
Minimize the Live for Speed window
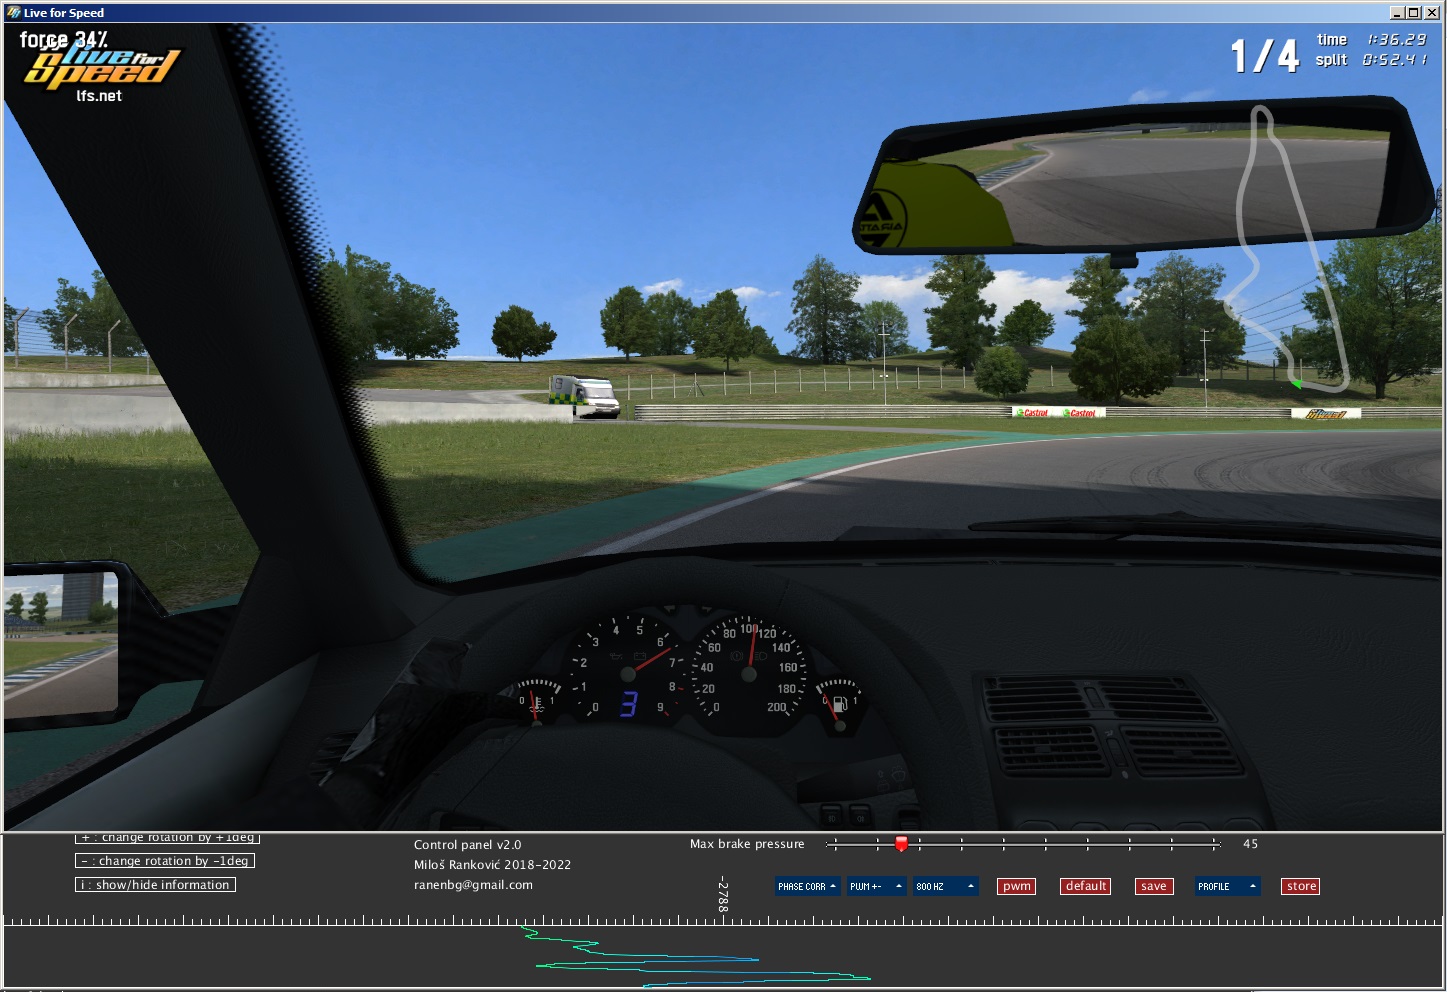1397,13
